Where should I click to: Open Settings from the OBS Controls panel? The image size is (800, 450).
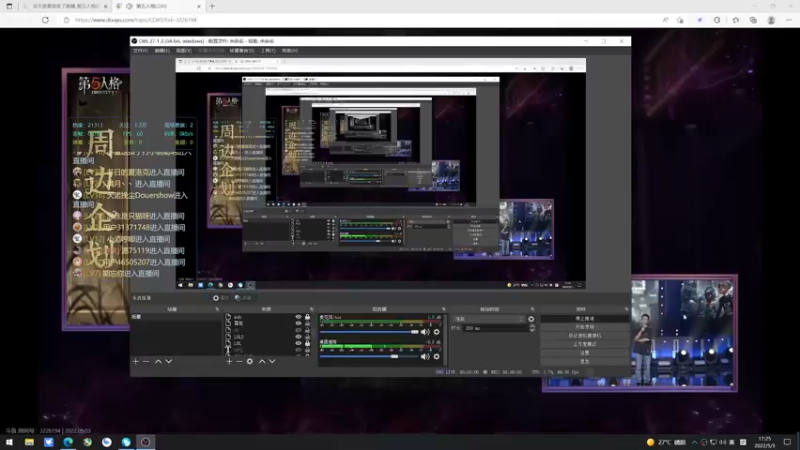pyautogui.click(x=585, y=353)
